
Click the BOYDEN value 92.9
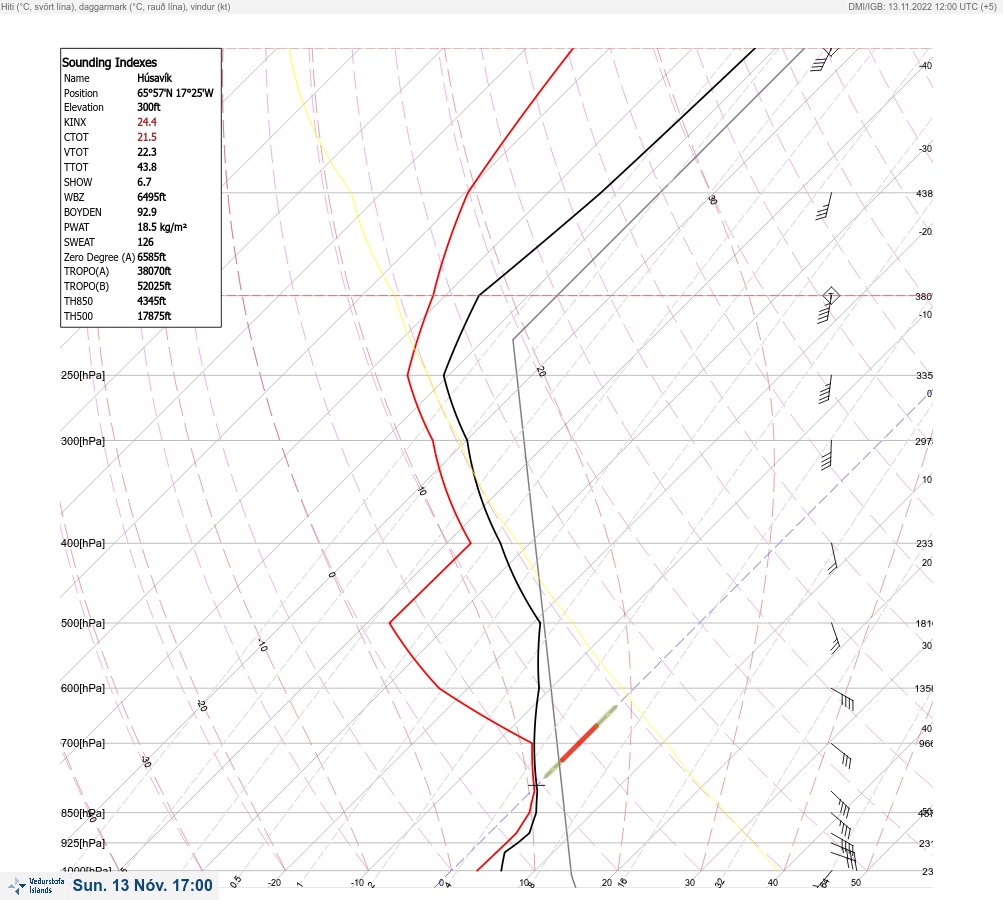[x=146, y=212]
